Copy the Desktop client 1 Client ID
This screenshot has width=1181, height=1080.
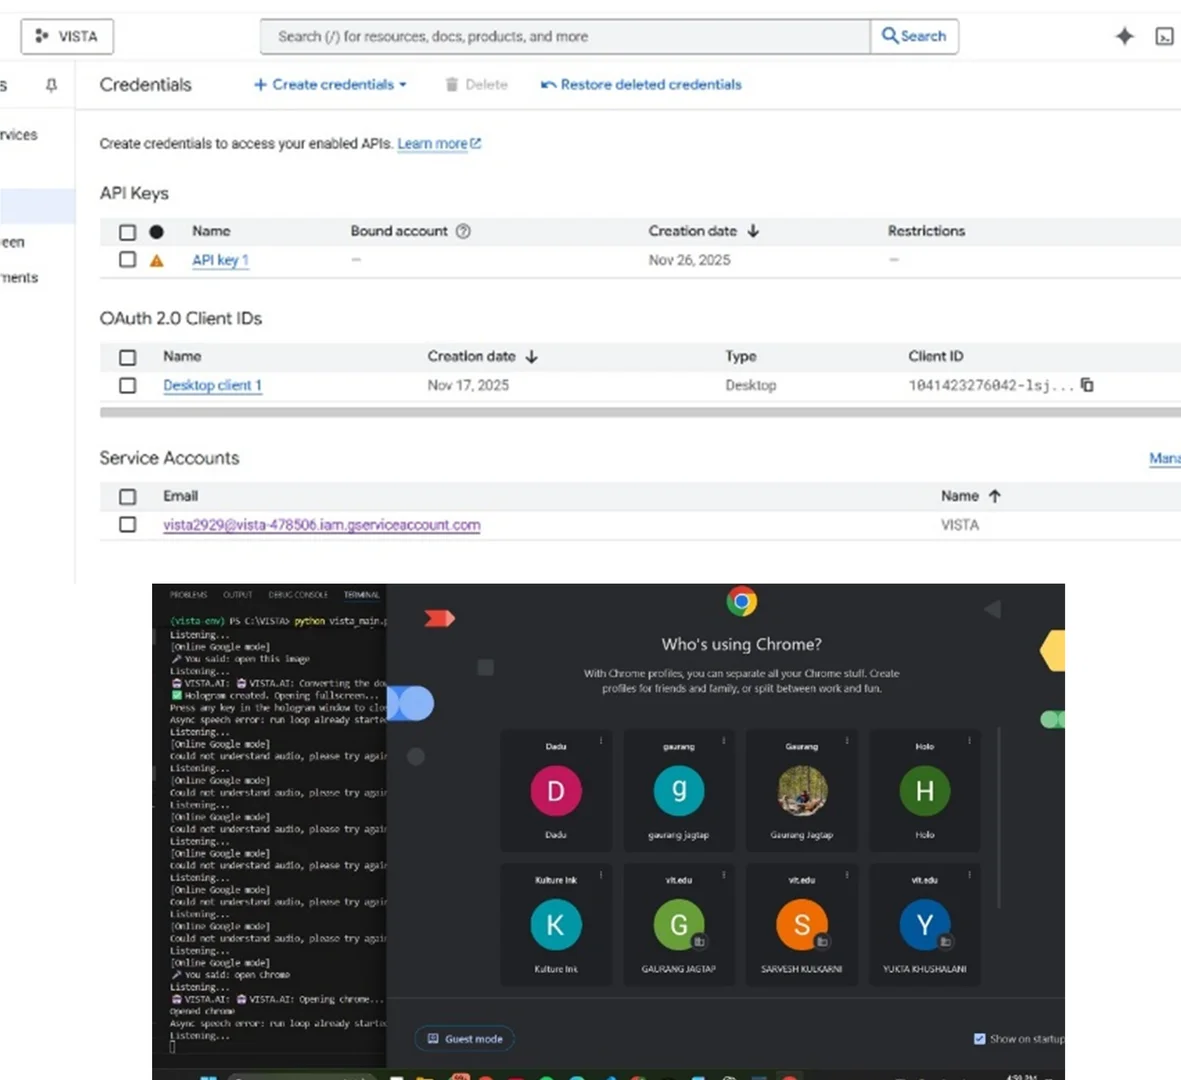pyautogui.click(x=1087, y=385)
